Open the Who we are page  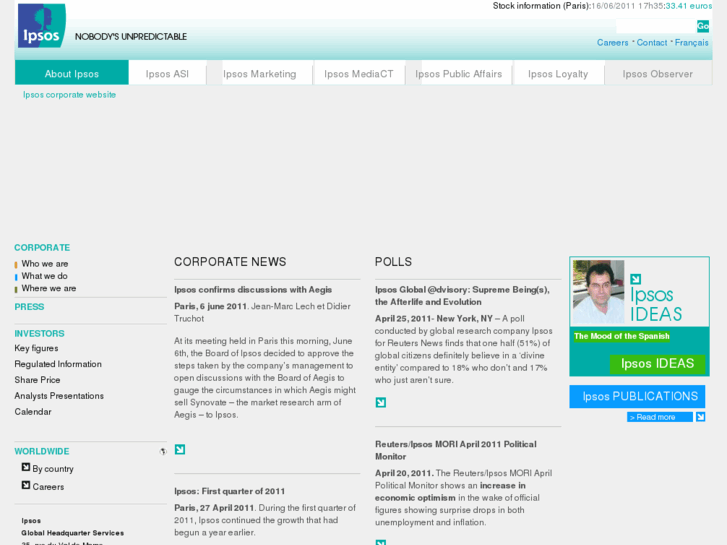45,263
